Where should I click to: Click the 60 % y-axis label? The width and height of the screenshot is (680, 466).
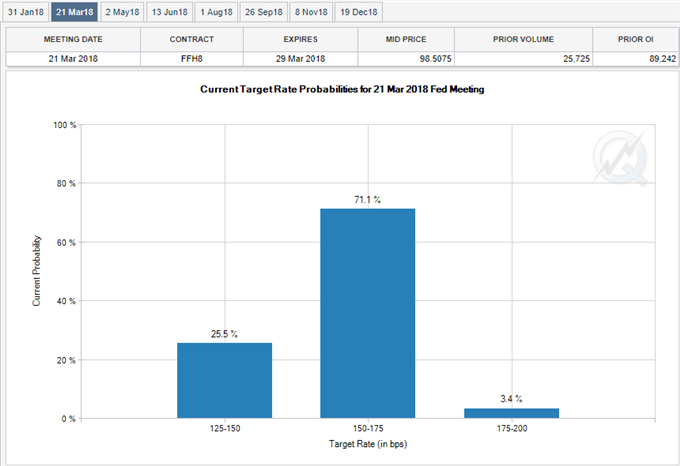66,242
